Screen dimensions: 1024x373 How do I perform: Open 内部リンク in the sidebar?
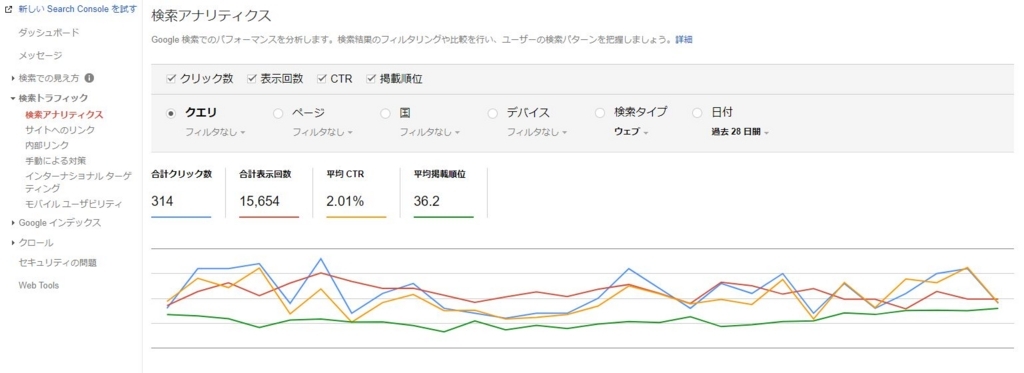[47, 145]
